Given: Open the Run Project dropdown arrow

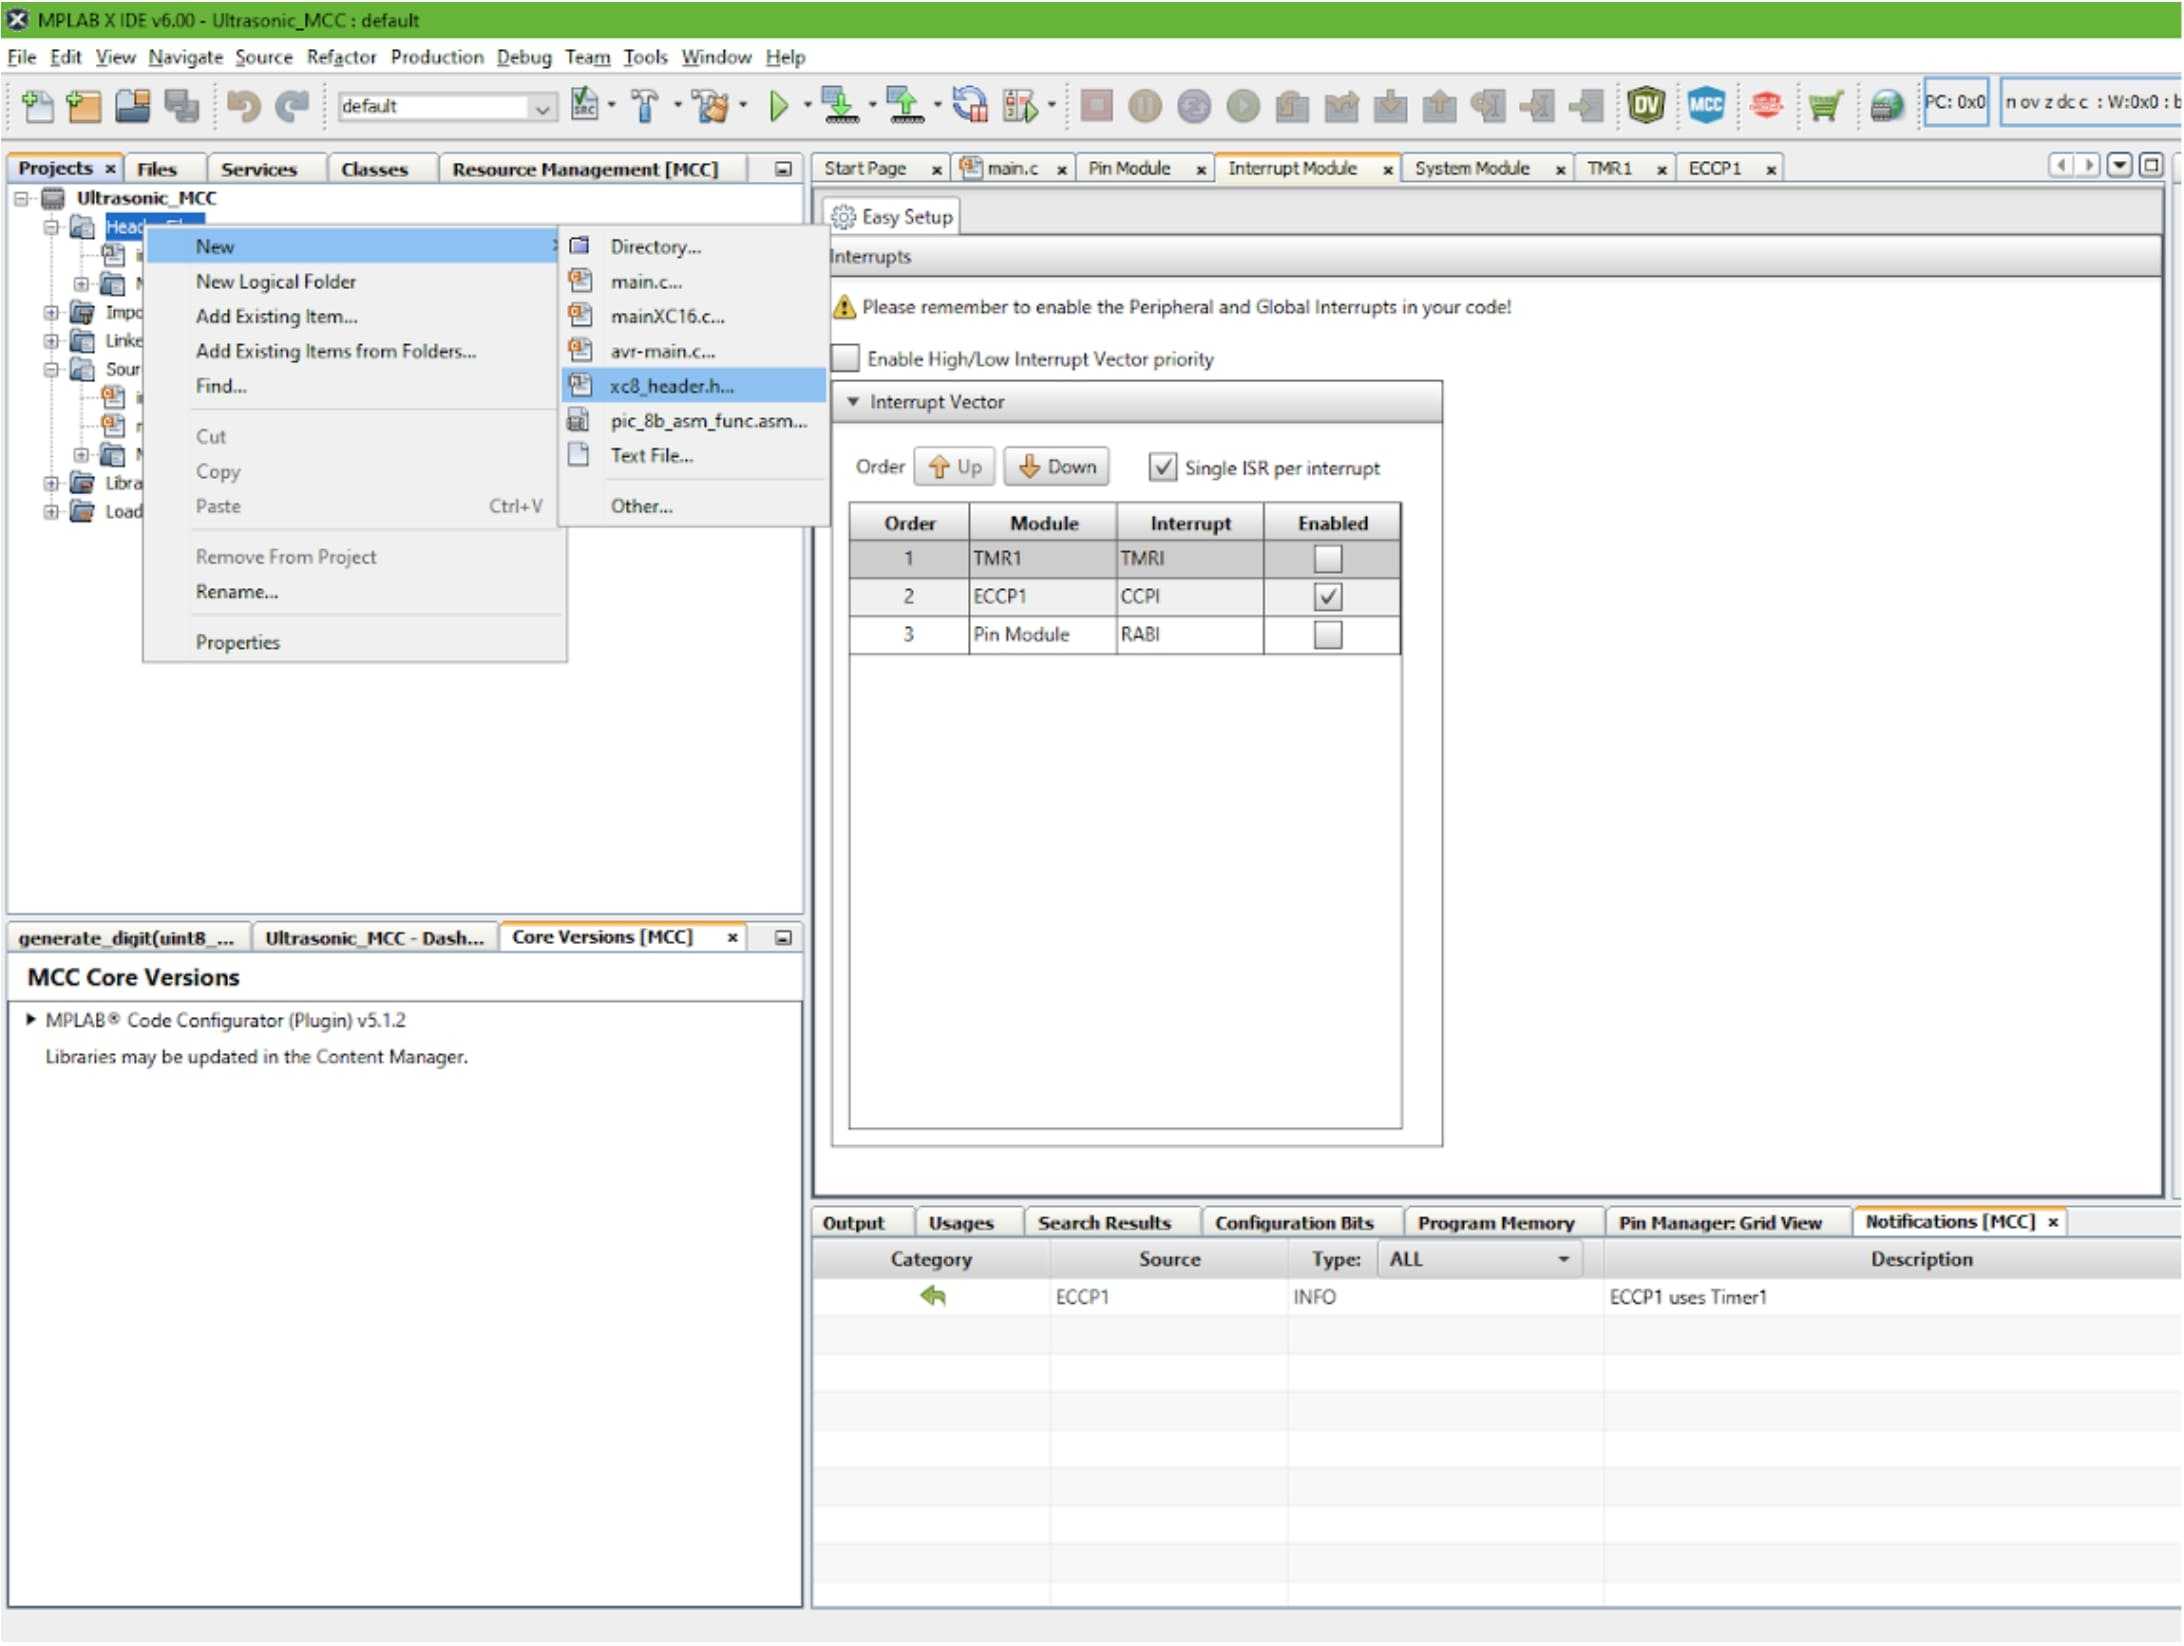Looking at the screenshot, I should pyautogui.click(x=806, y=104).
